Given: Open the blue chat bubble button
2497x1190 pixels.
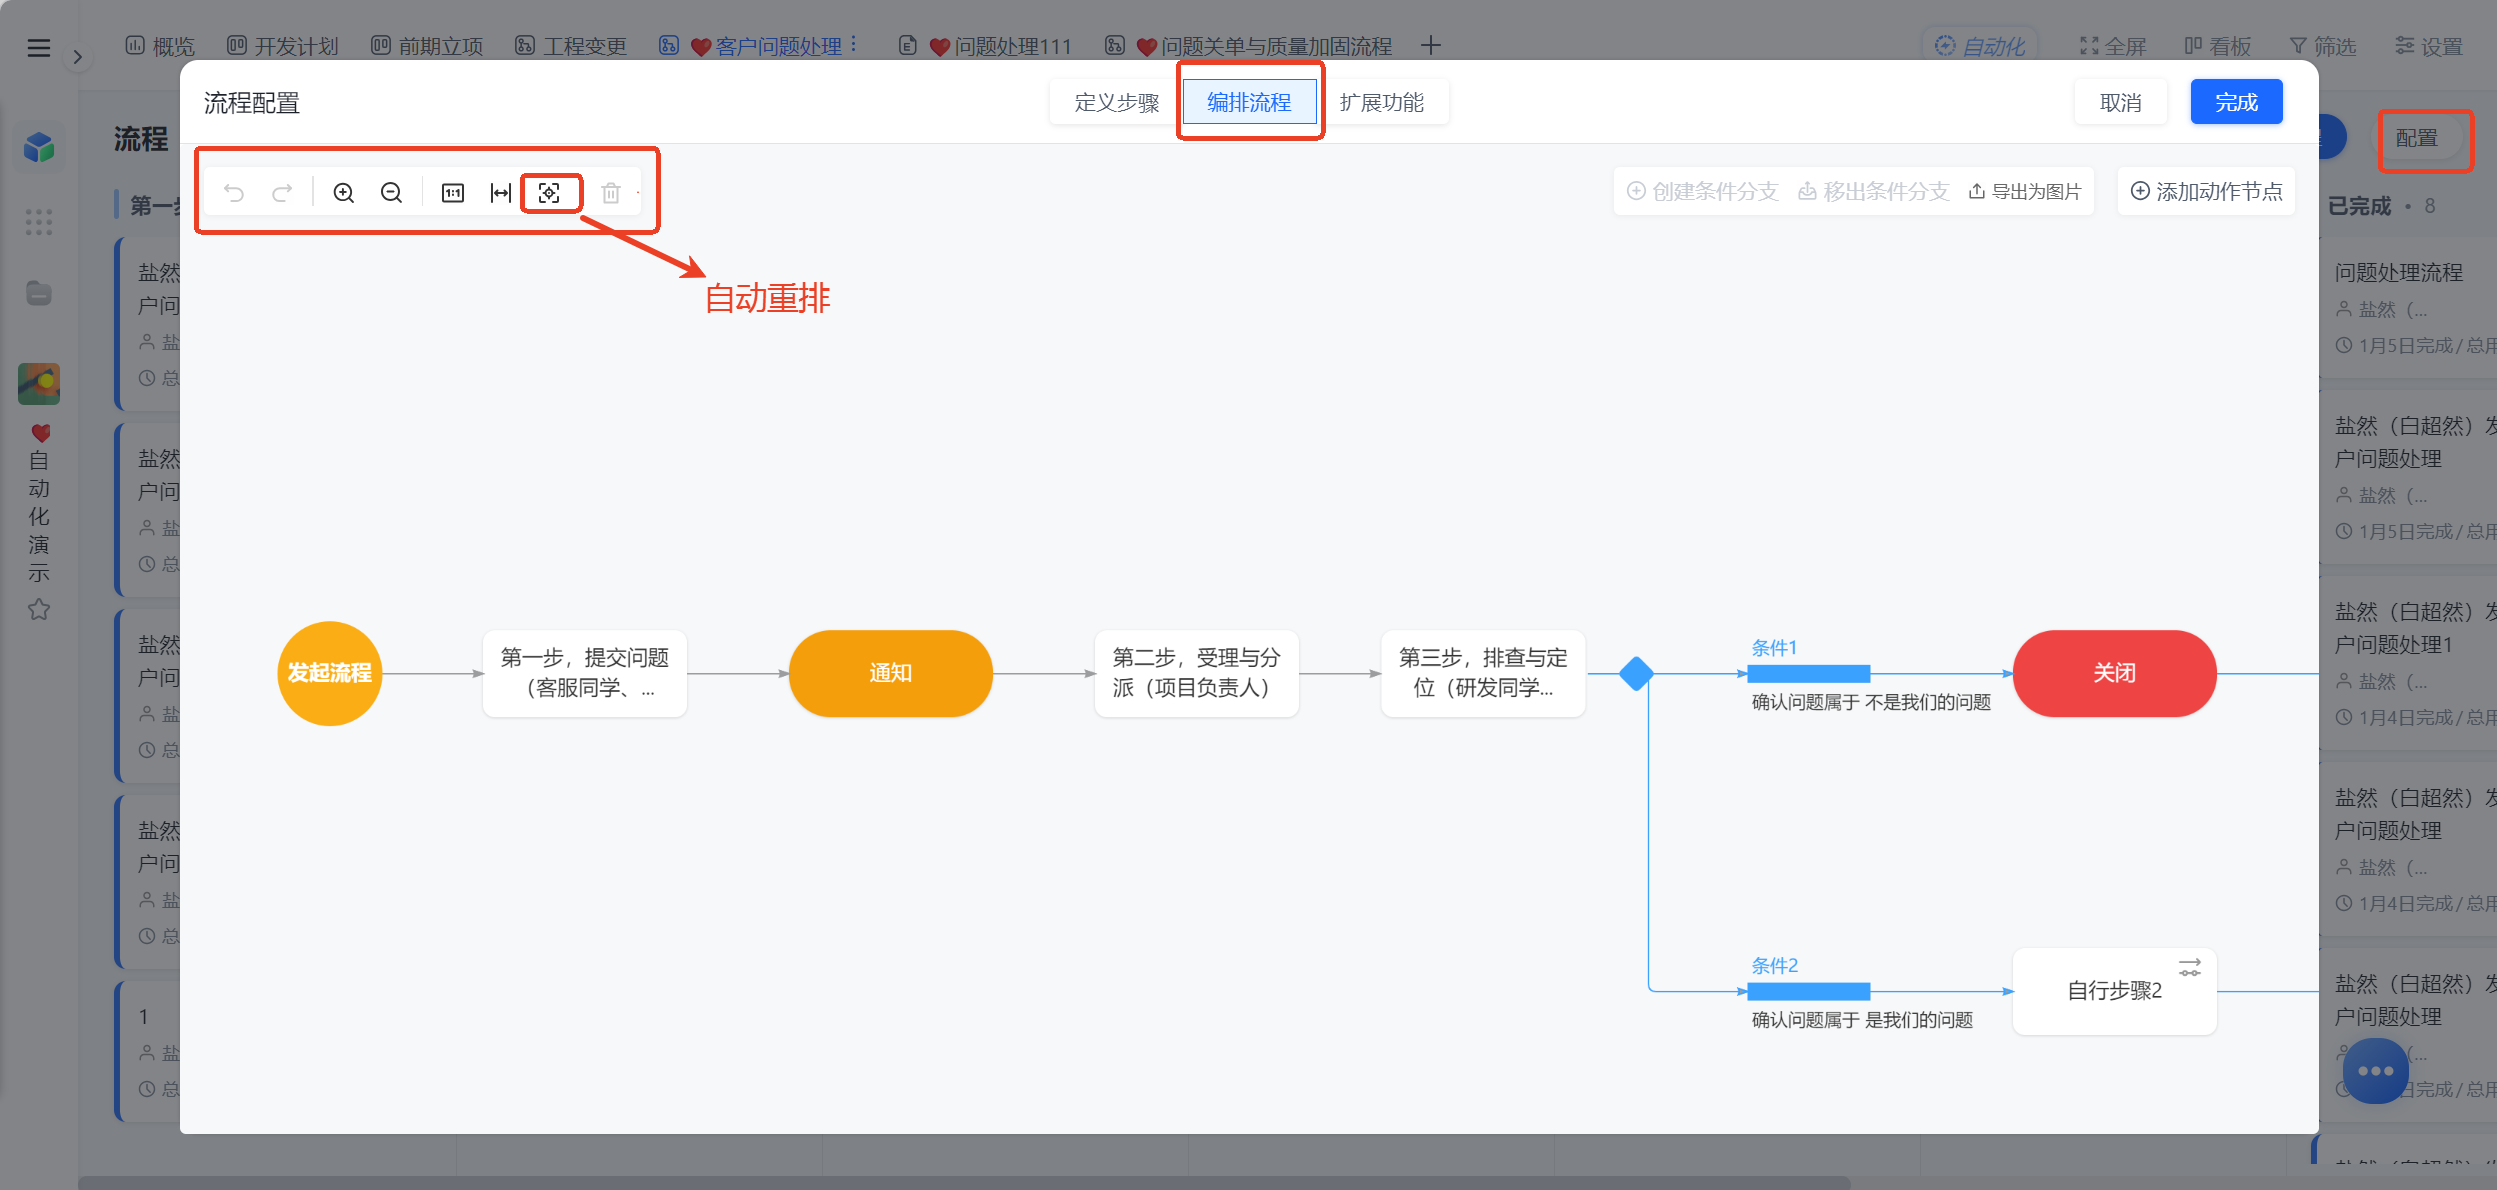Looking at the screenshot, I should [2375, 1071].
